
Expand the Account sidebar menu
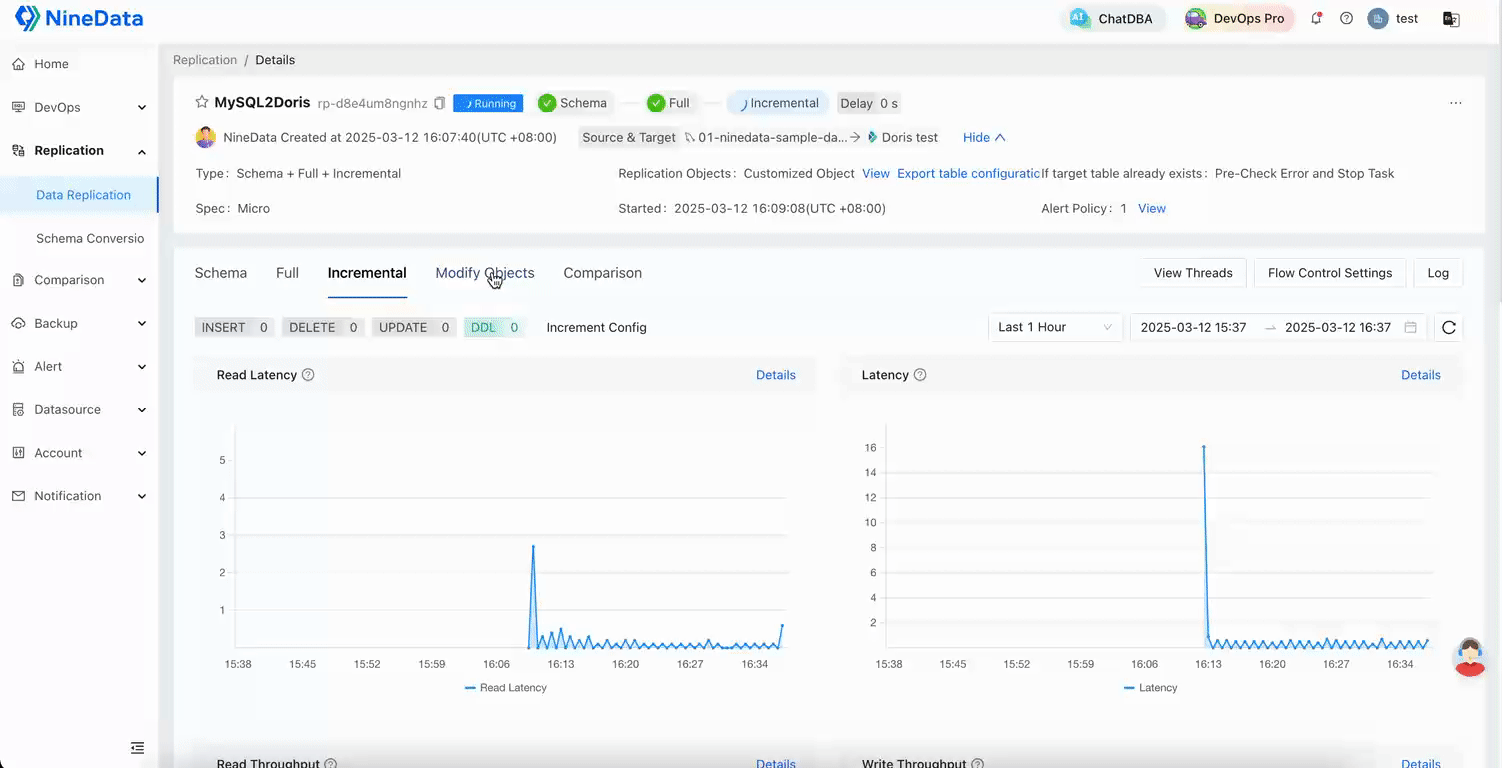79,453
